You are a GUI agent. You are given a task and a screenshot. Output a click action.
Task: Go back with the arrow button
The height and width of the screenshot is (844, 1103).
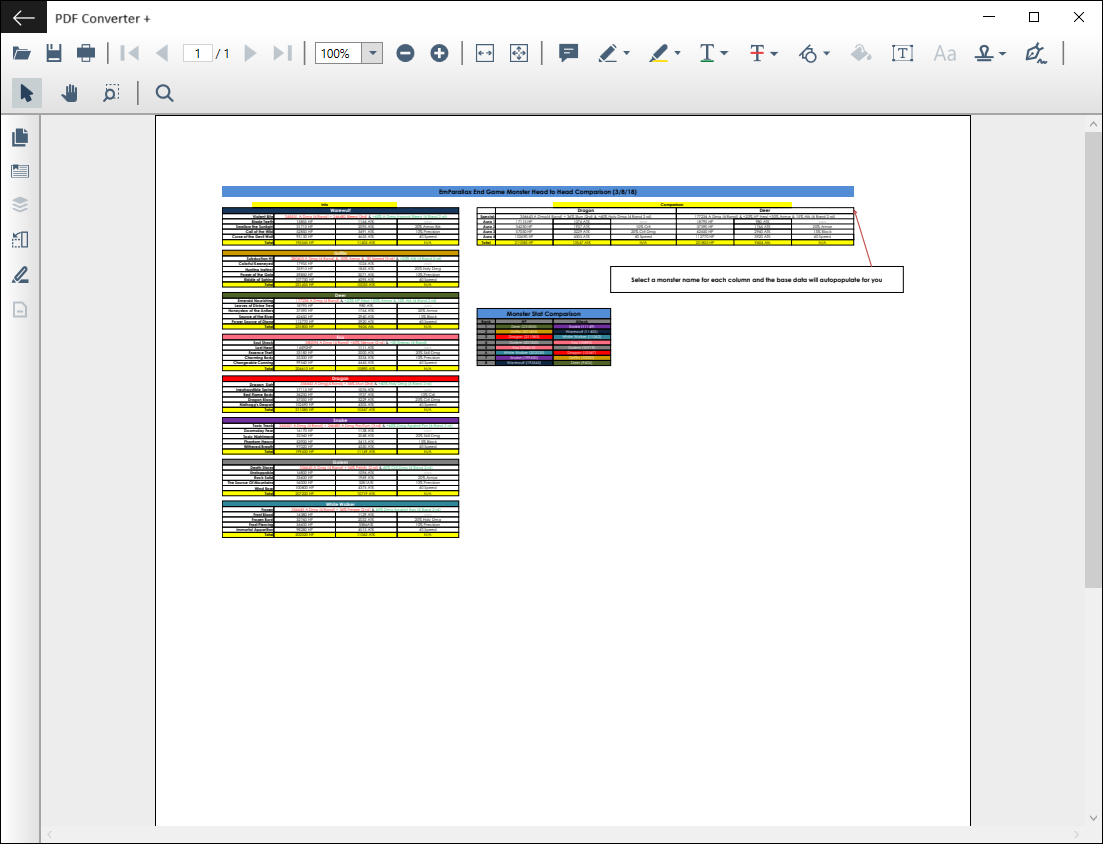(x=23, y=18)
